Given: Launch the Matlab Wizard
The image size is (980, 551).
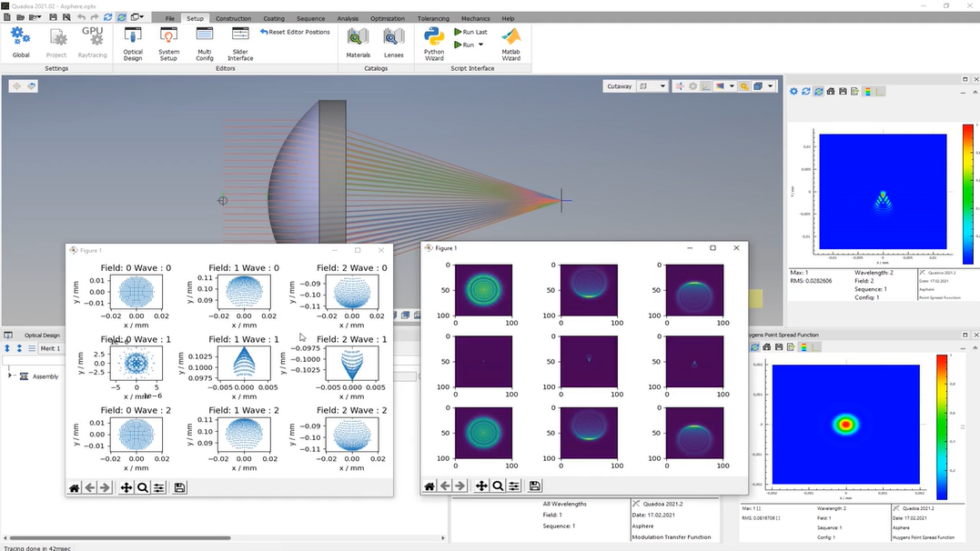Looking at the screenshot, I should click(511, 44).
